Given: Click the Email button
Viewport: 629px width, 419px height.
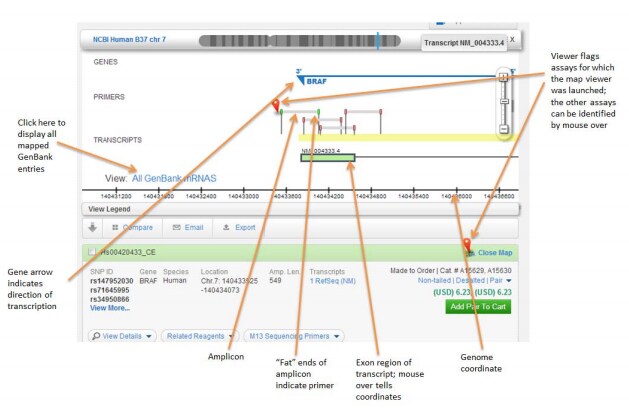Looking at the screenshot, I should [188, 227].
